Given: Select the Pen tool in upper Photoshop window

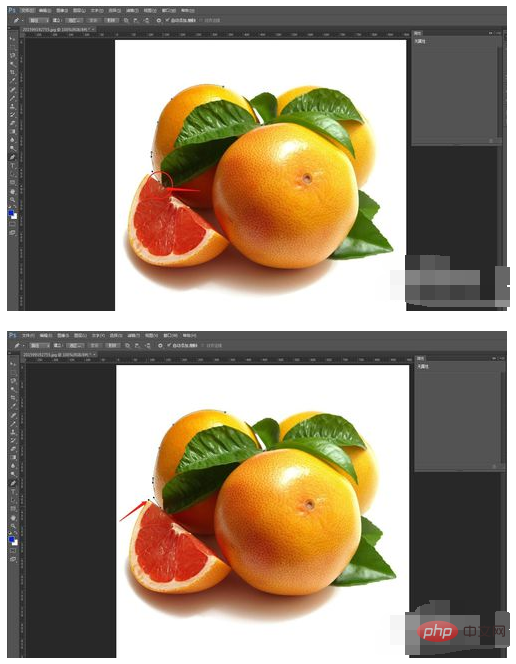Looking at the screenshot, I should pyautogui.click(x=12, y=157).
